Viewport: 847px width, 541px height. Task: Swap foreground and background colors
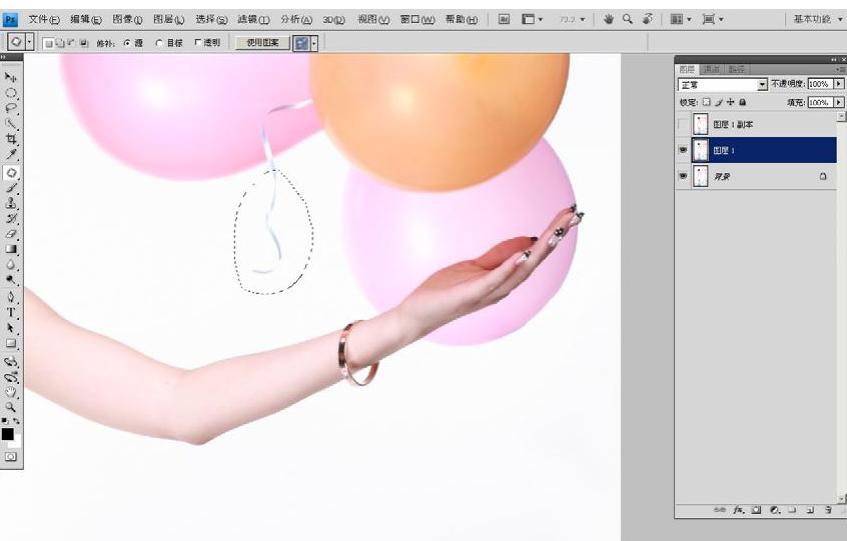(x=16, y=421)
